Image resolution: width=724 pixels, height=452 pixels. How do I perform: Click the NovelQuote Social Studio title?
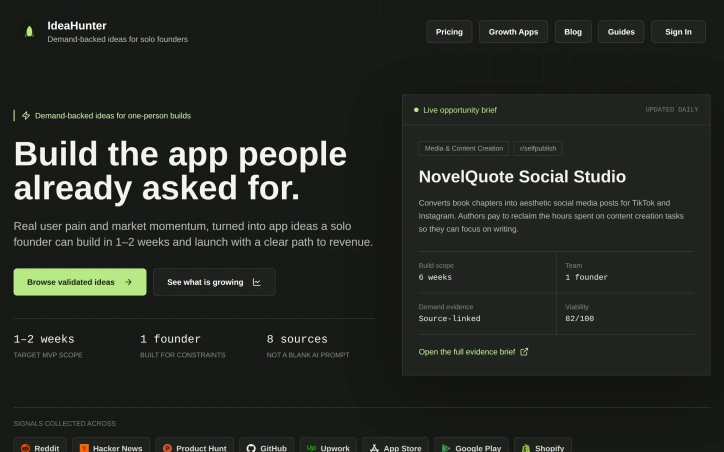coord(522,177)
